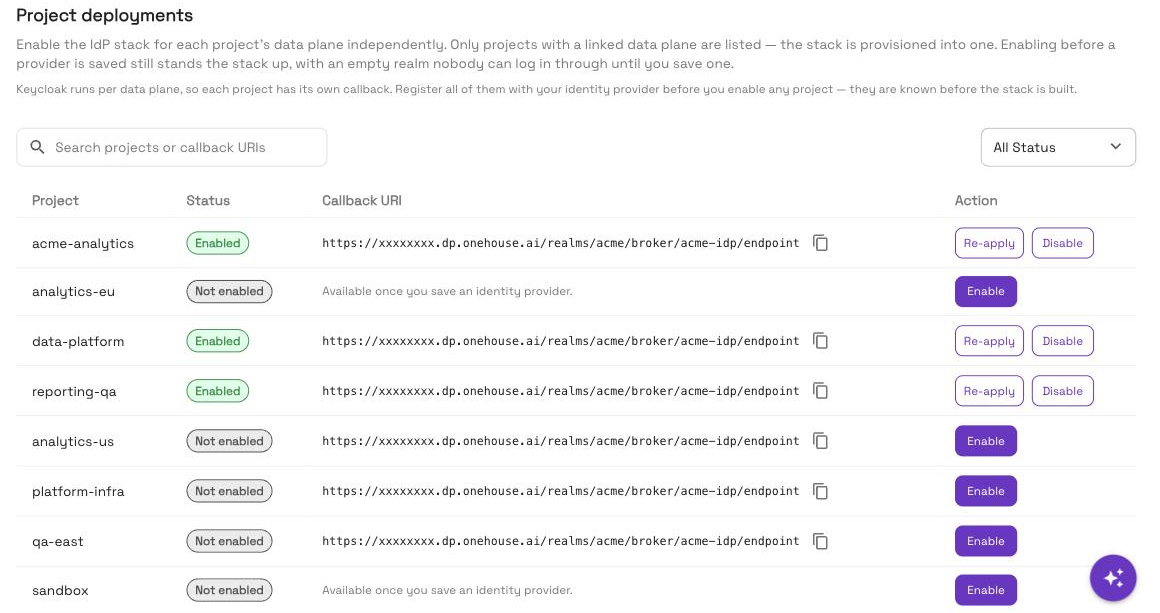Click the Project deployments heading

(104, 16)
